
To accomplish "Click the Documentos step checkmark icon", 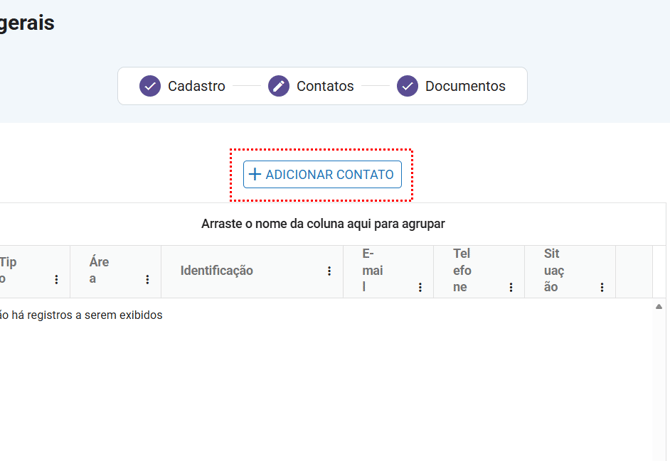I will tap(407, 86).
